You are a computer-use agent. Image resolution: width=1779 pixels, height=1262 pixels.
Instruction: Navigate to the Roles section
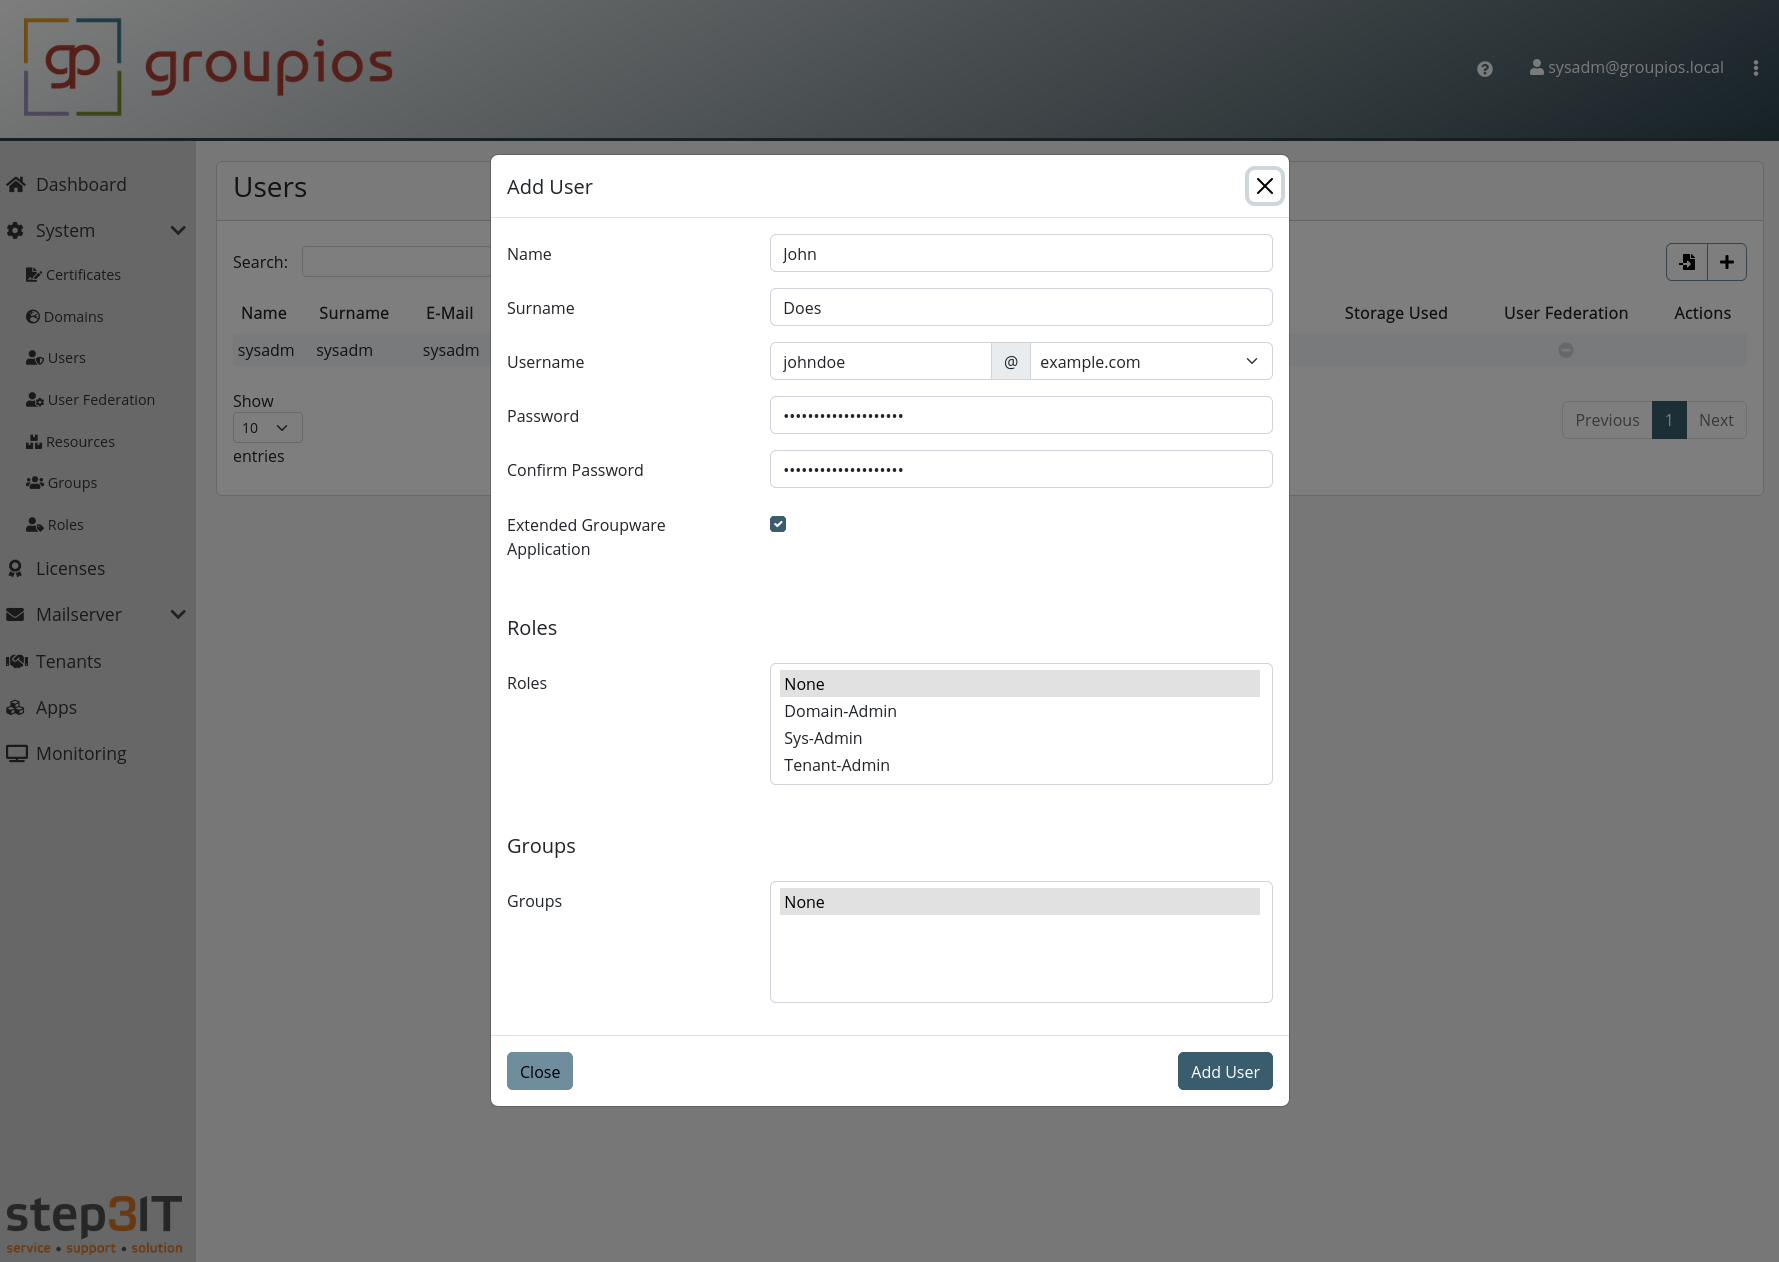pos(66,524)
